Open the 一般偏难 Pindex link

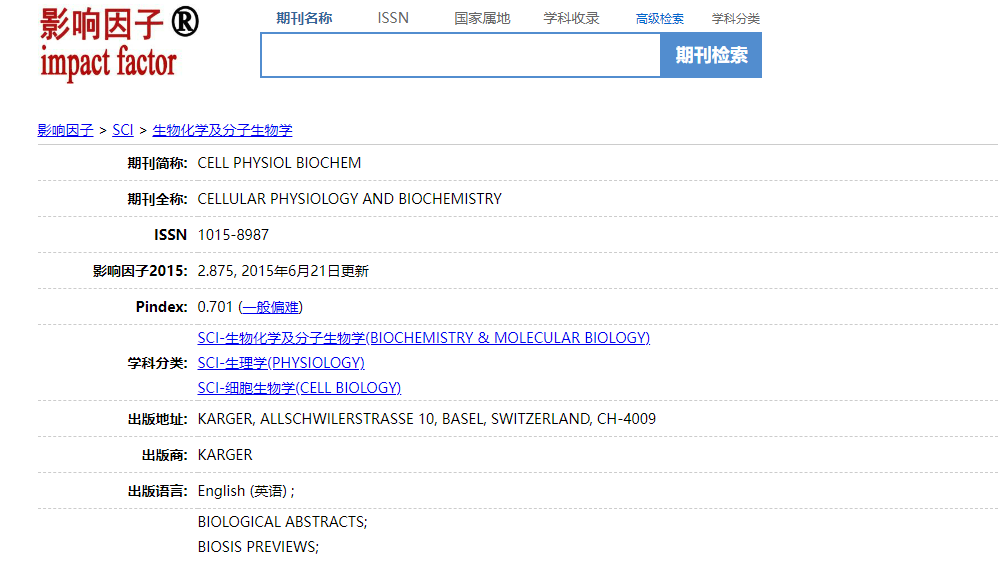click(270, 307)
